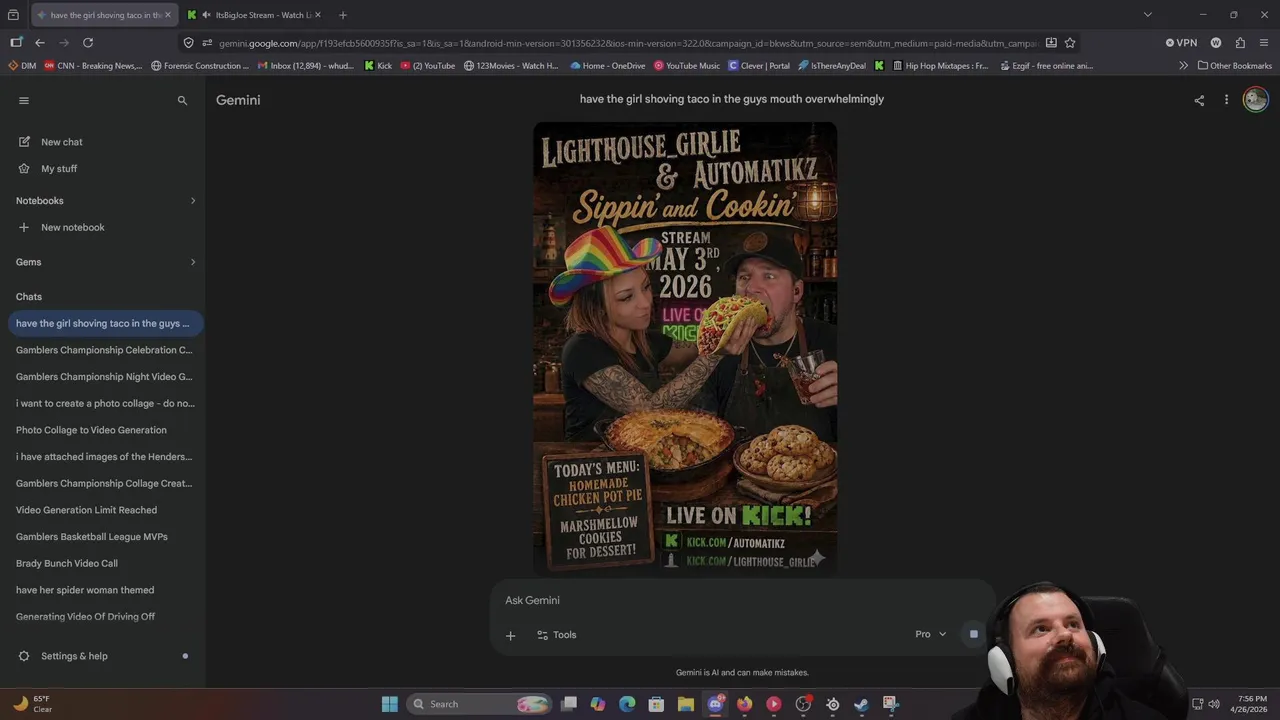
Task: Open Discord from the taskbar
Action: point(715,704)
